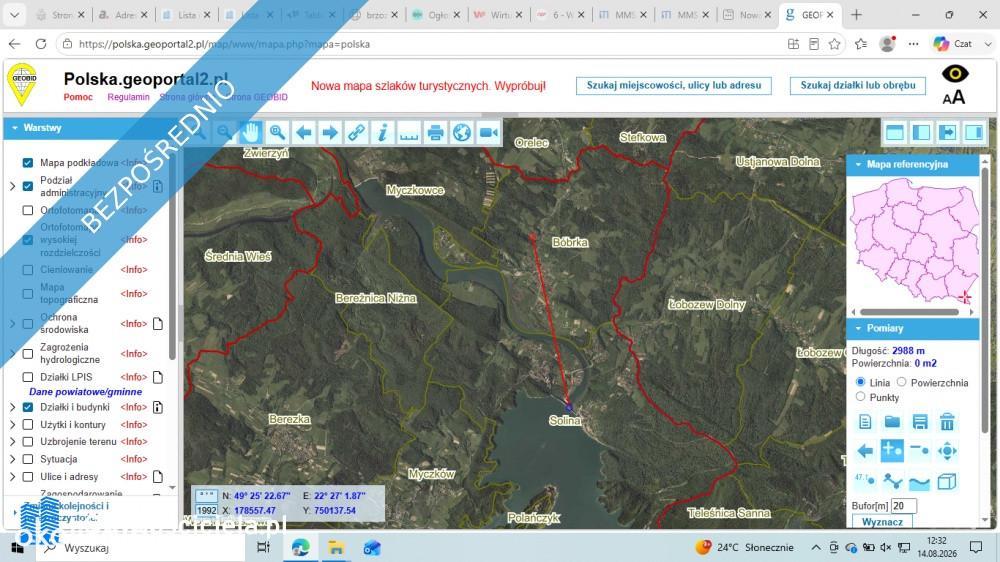The height and width of the screenshot is (562, 1000).
Task: Change font size with aA icon
Action: [954, 98]
